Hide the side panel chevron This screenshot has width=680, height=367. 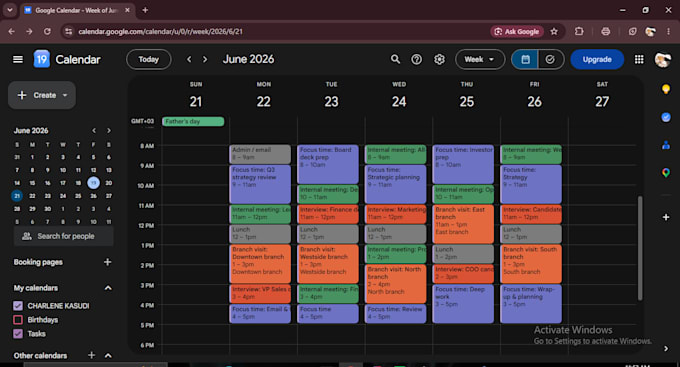[666, 348]
